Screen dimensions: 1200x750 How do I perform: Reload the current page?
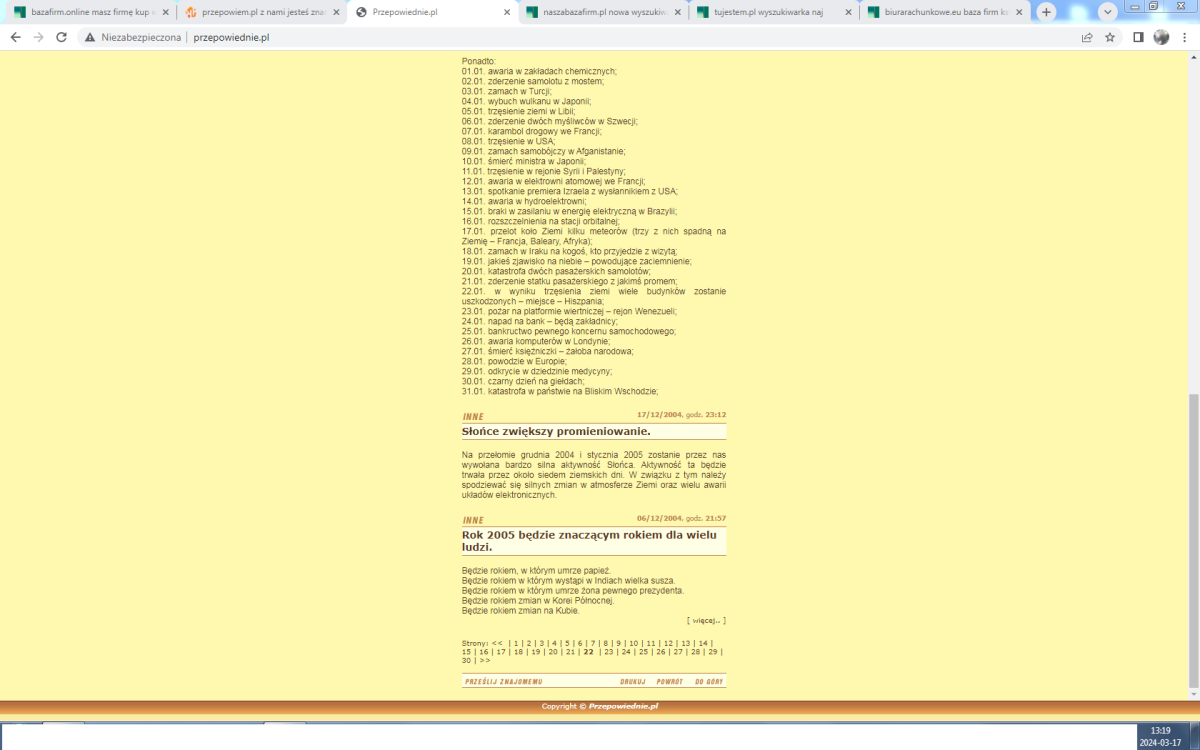tap(61, 37)
